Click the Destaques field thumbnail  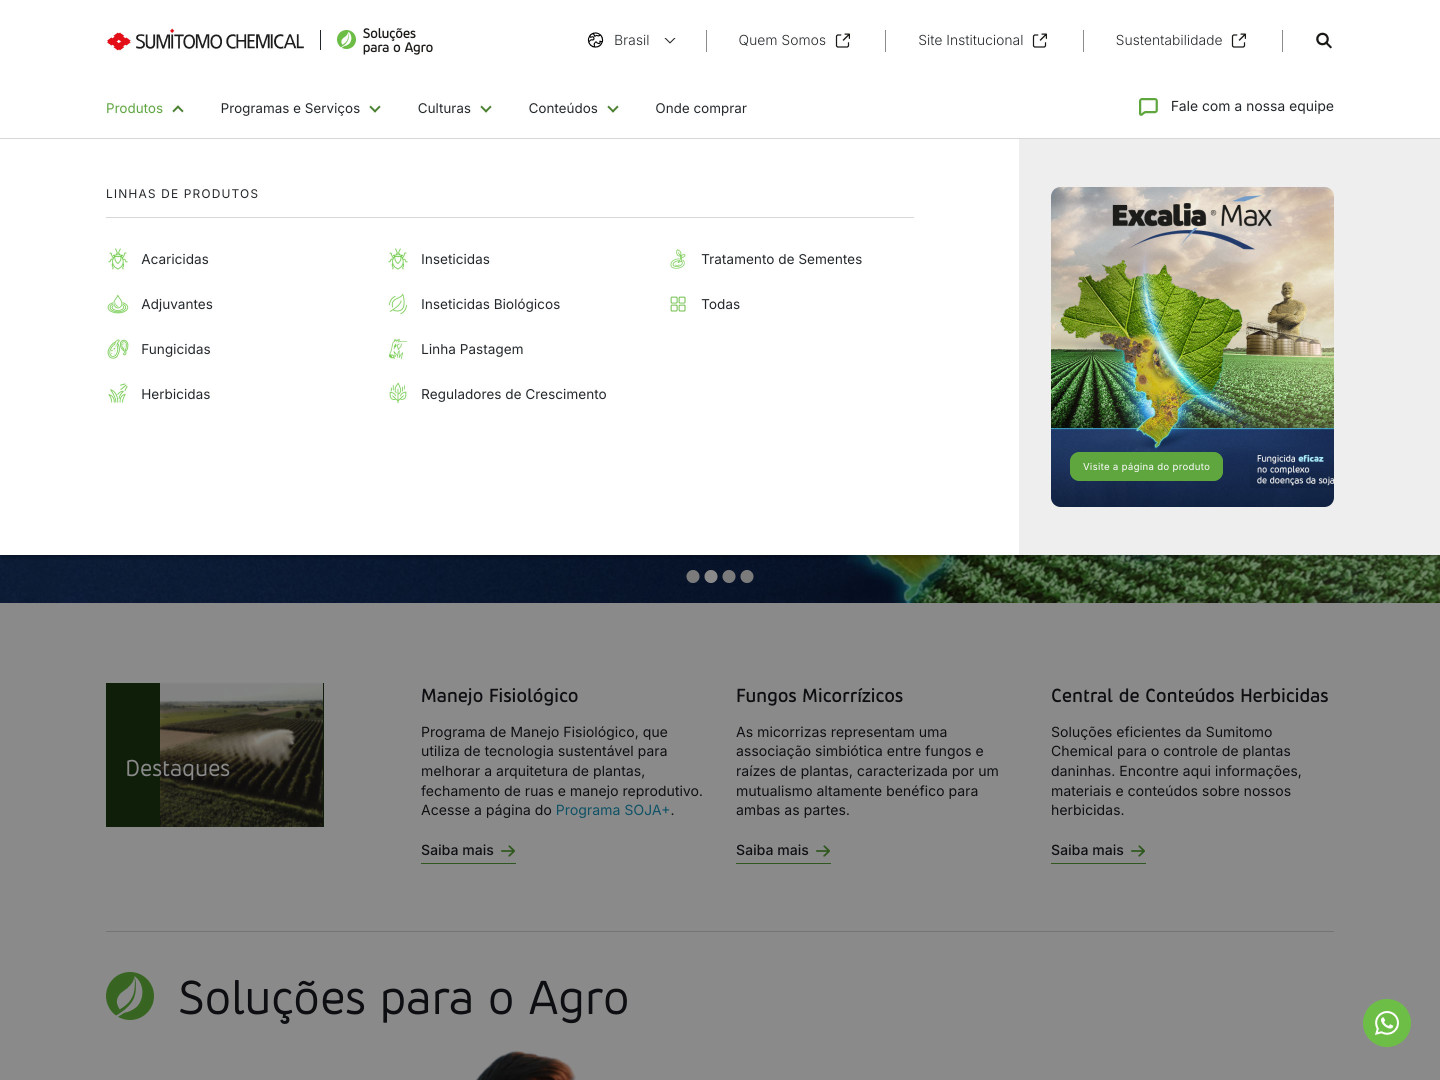pyautogui.click(x=215, y=755)
